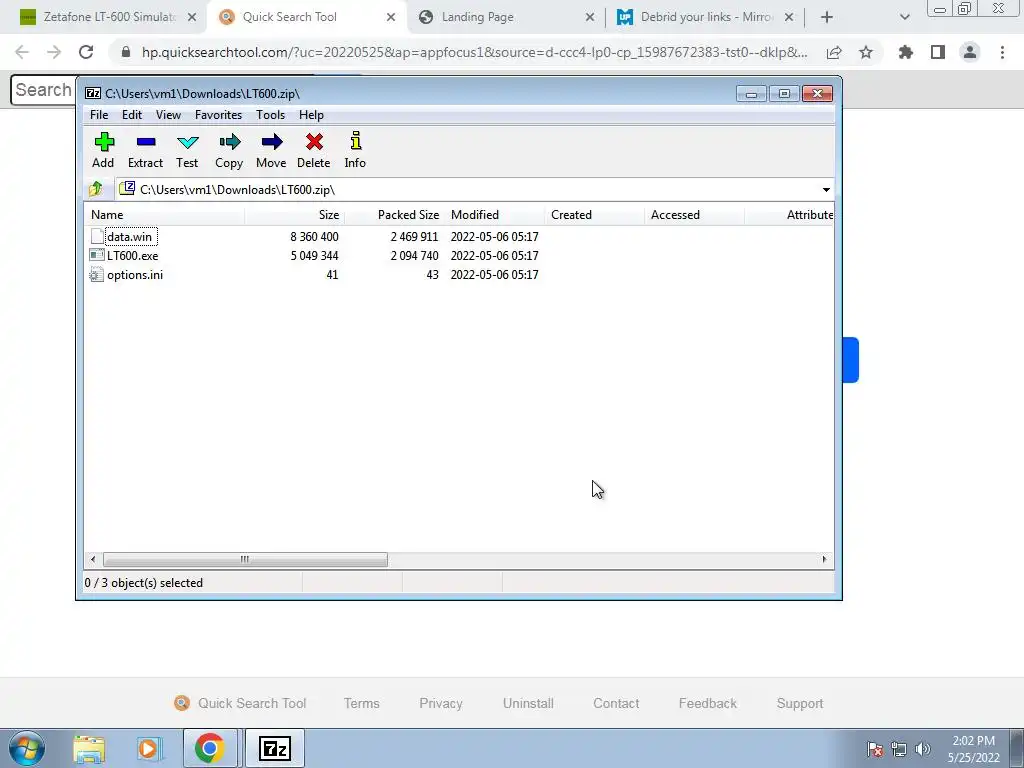This screenshot has height=768, width=1024.
Task: Select the LT600.exe file name
Action: point(133,255)
